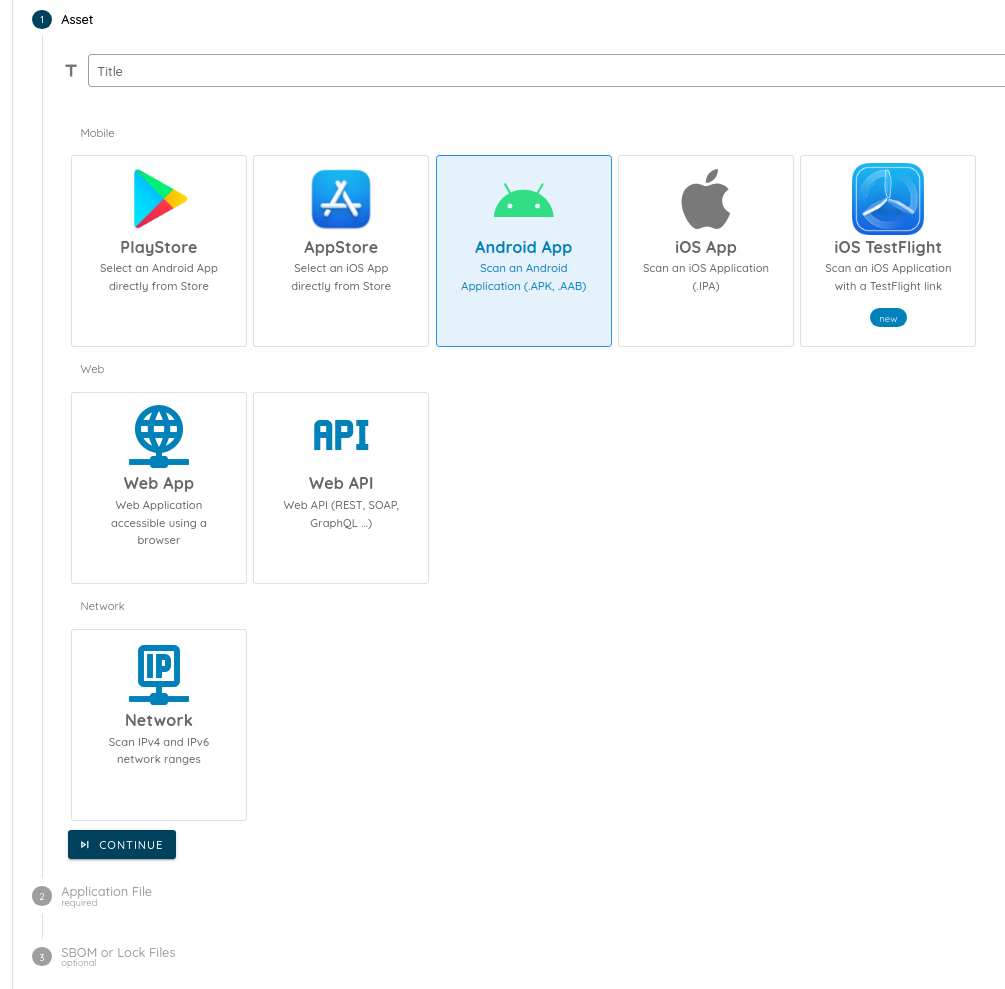Open the SBOM or Lock Files step
The image size is (1005, 989).
coord(118,952)
